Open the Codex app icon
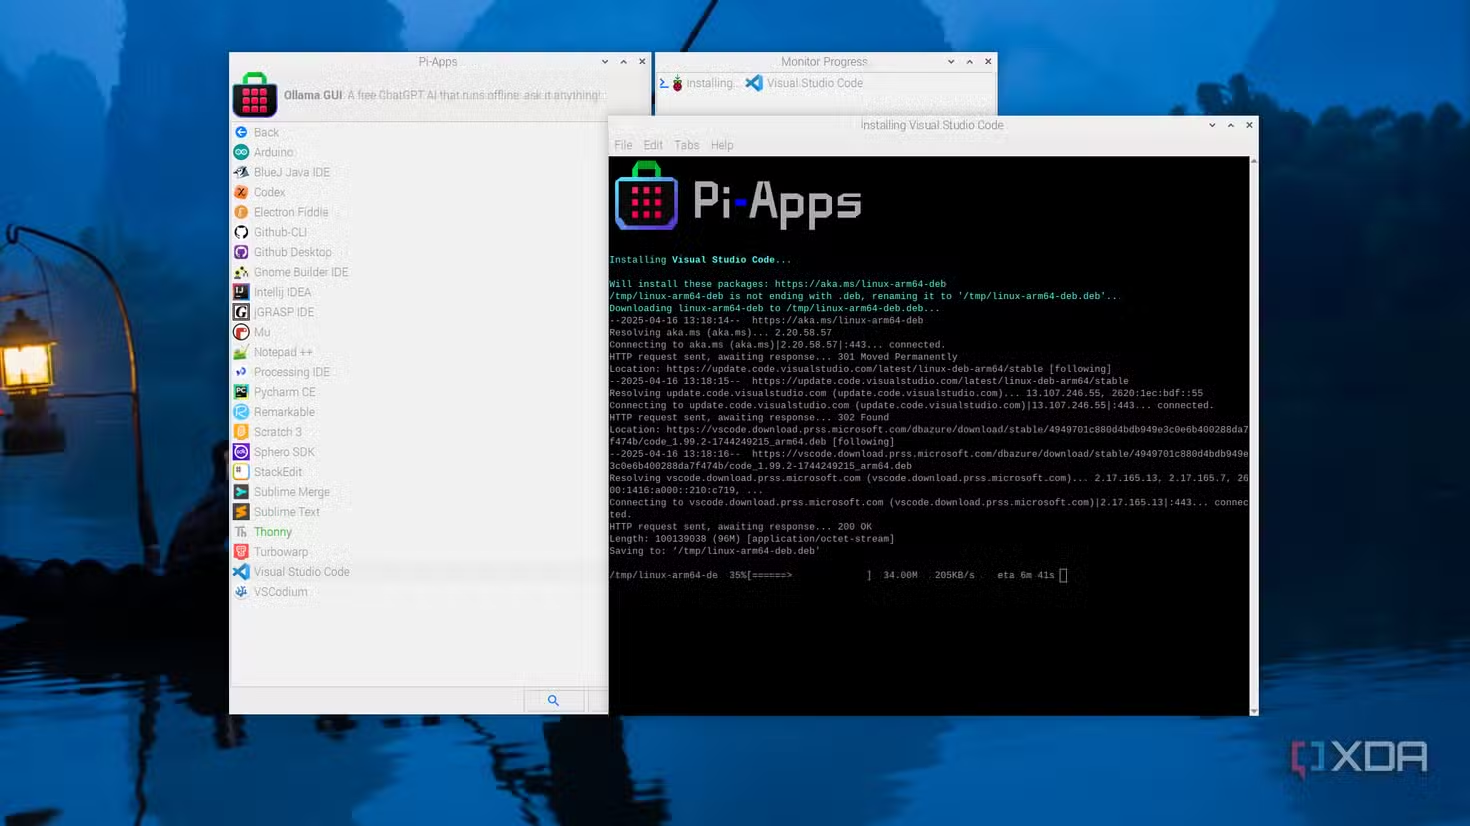 (x=241, y=192)
